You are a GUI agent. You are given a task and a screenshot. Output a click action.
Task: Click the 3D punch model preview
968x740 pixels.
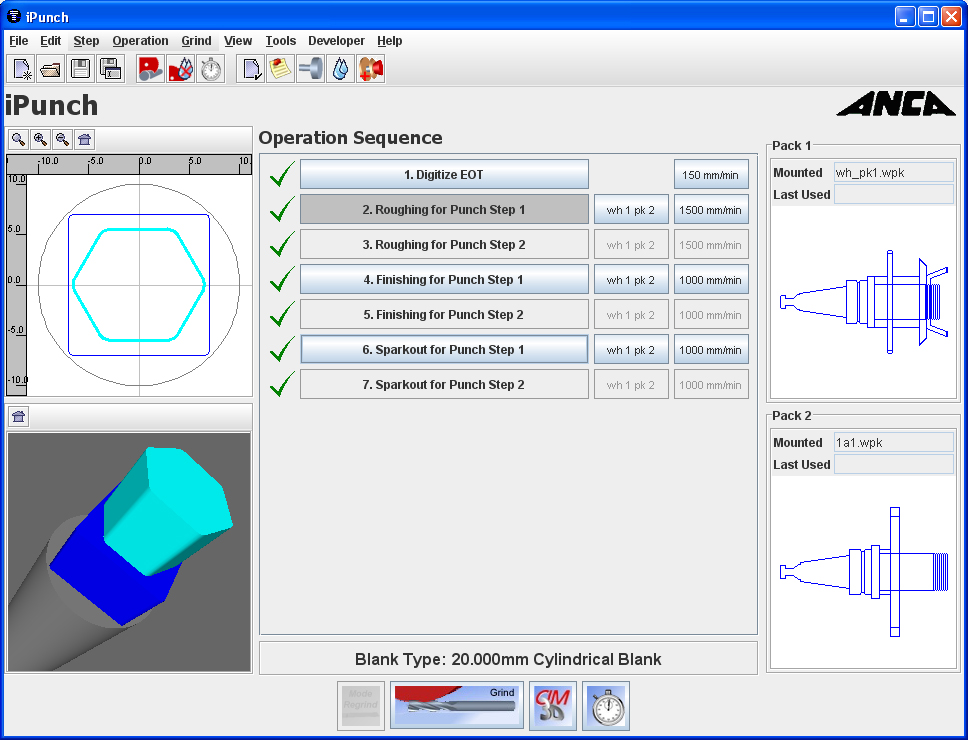point(129,552)
